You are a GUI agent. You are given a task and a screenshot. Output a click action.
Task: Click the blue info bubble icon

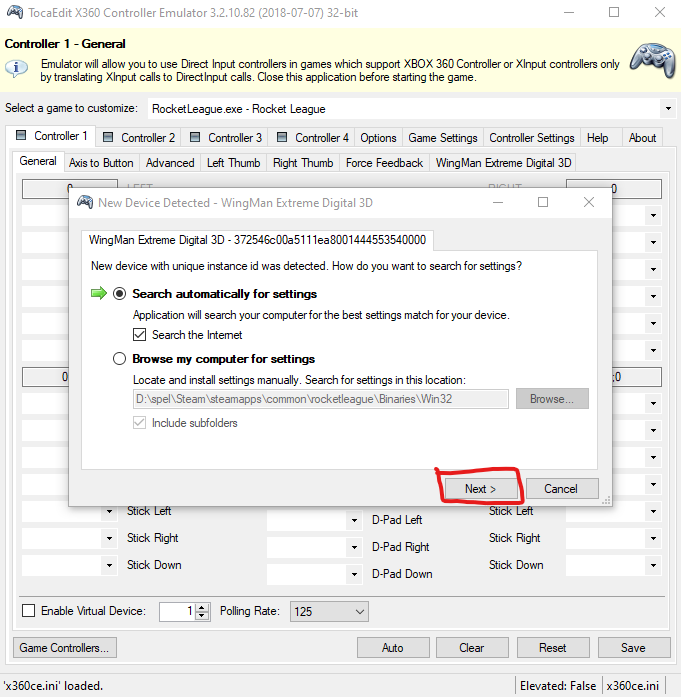click(x=16, y=68)
